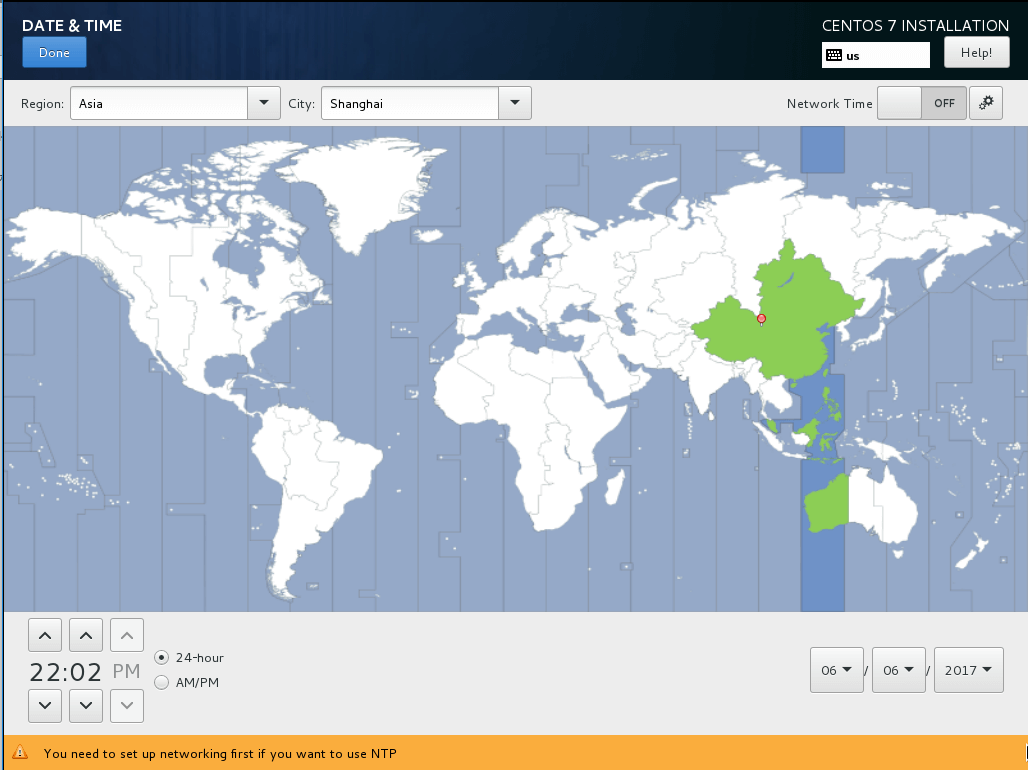The image size is (1028, 770).
Task: Click the Shanghai text in City field
Action: tap(356, 104)
